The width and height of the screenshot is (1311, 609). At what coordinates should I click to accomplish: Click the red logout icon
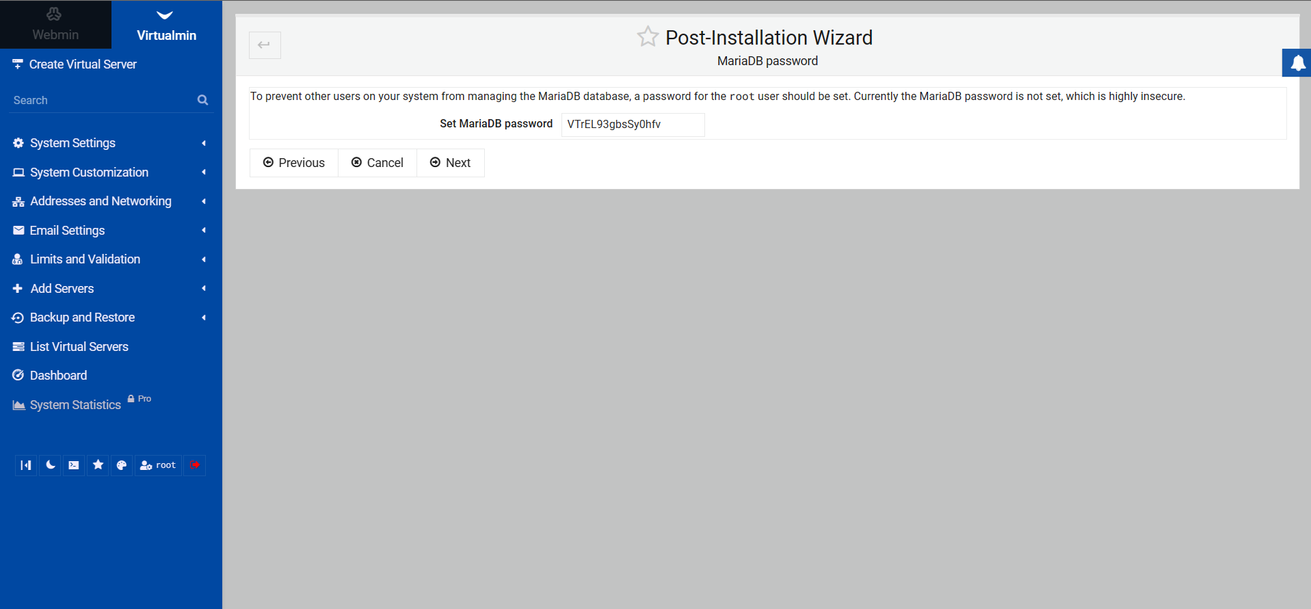tap(195, 465)
